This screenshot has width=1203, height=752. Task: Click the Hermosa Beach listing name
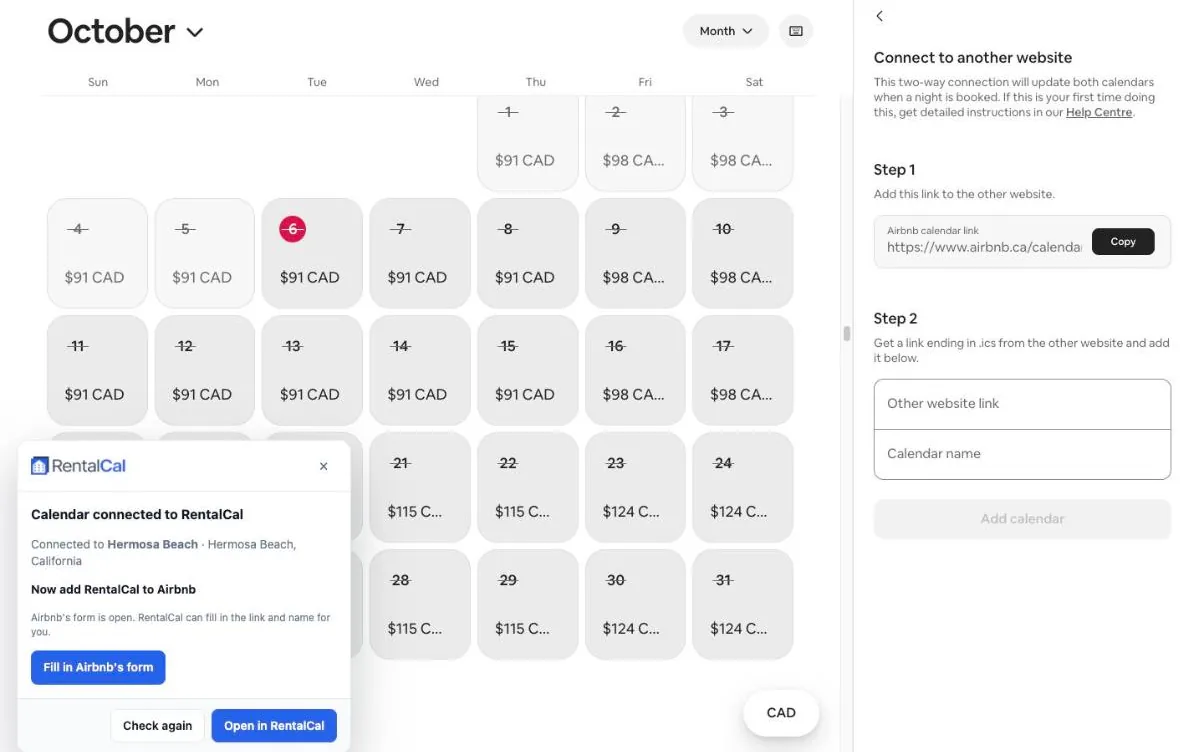[x=152, y=545]
